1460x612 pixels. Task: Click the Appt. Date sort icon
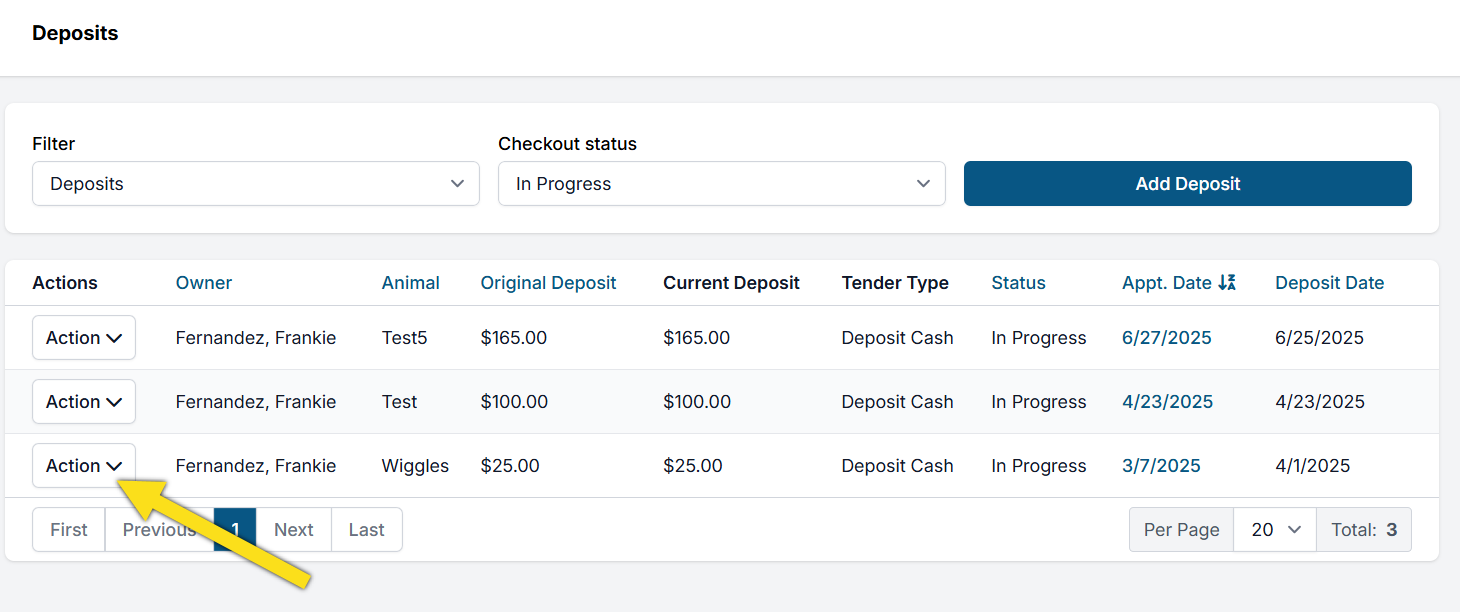pyautogui.click(x=1227, y=283)
